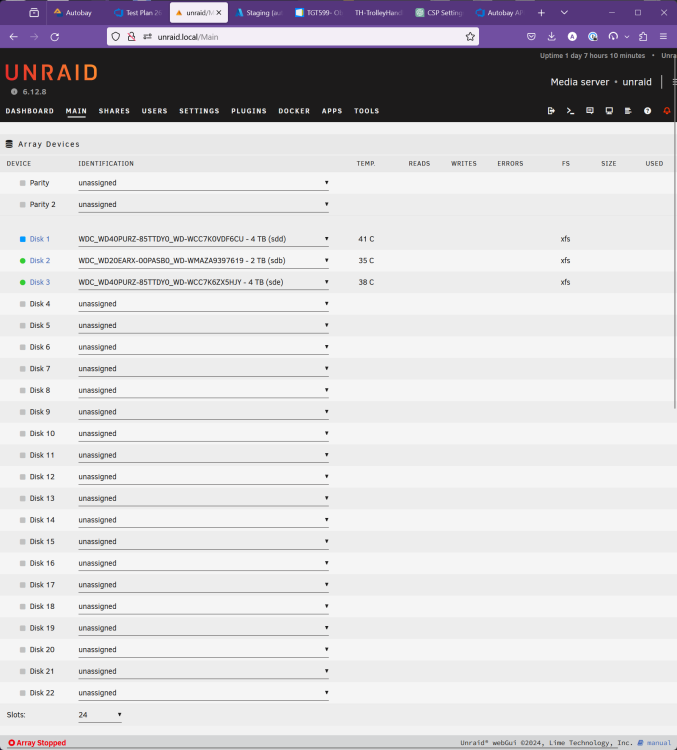List all browser tabs with the chevron

(x=565, y=13)
